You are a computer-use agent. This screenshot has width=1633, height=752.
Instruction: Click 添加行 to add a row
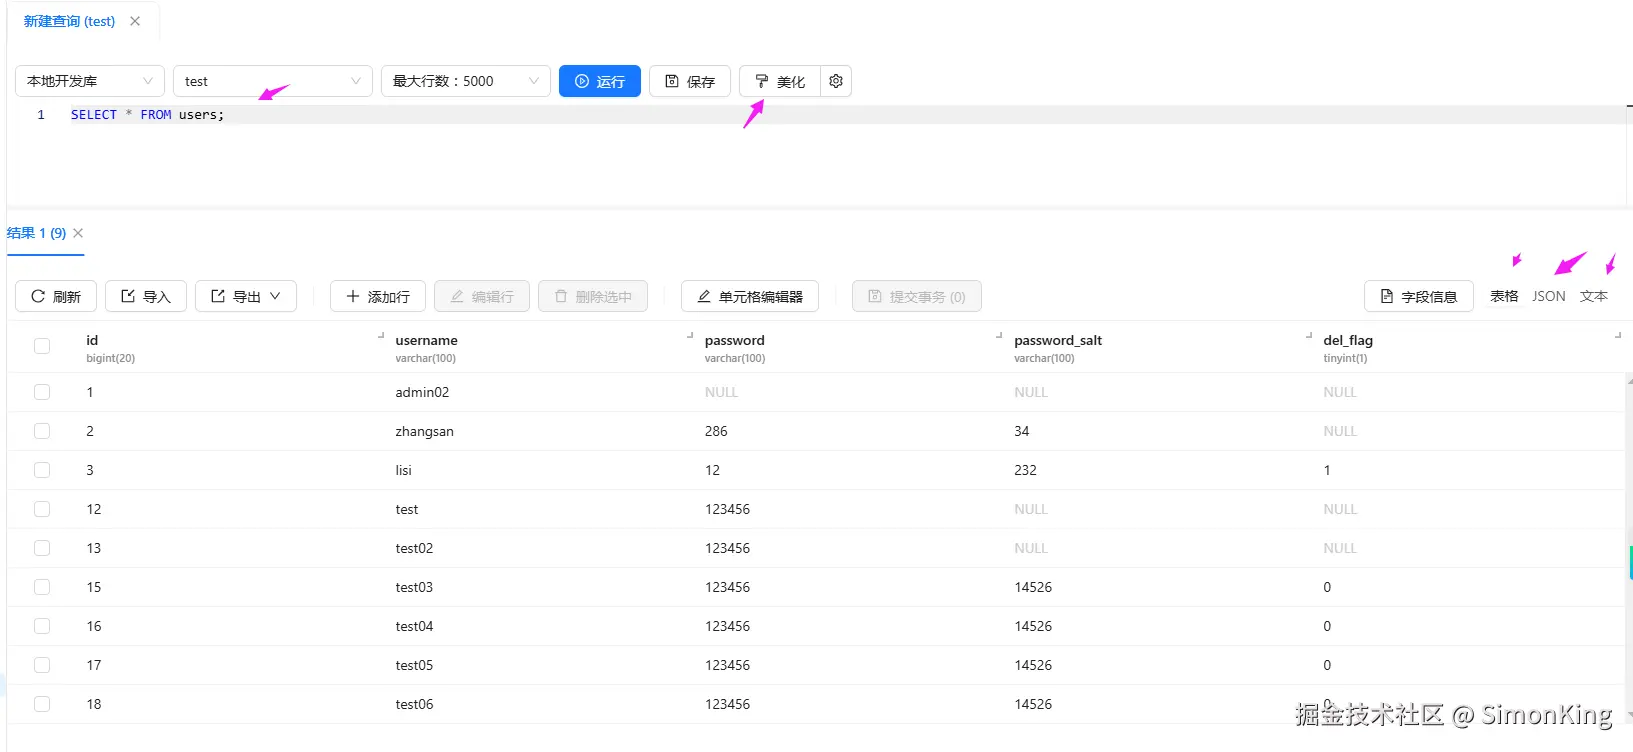[x=378, y=296]
